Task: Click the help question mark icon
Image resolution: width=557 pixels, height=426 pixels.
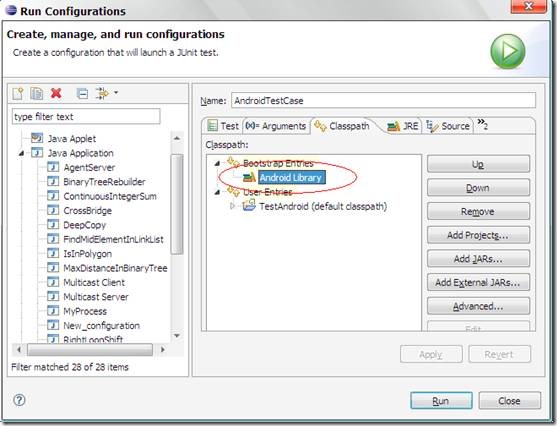Action: click(19, 400)
